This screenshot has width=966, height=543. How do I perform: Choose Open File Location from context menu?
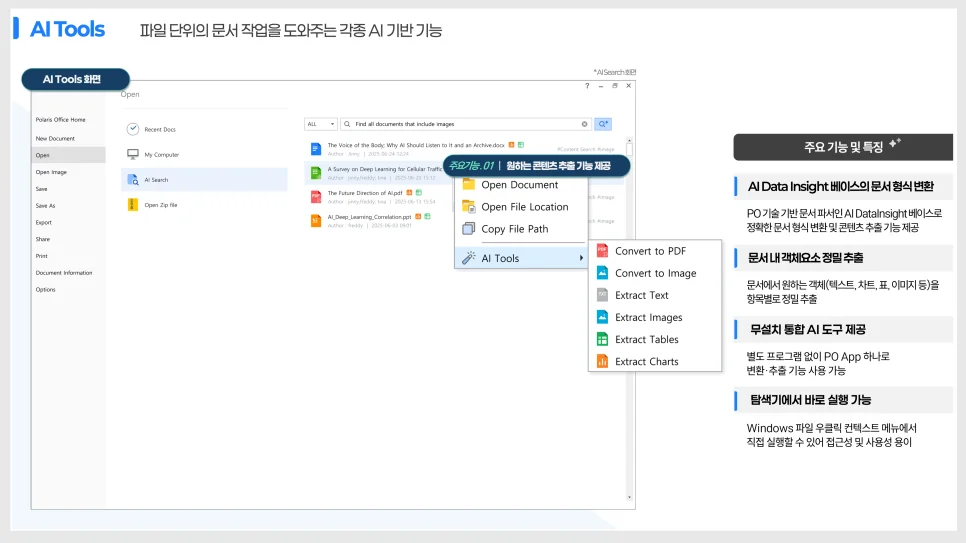click(x=521, y=206)
